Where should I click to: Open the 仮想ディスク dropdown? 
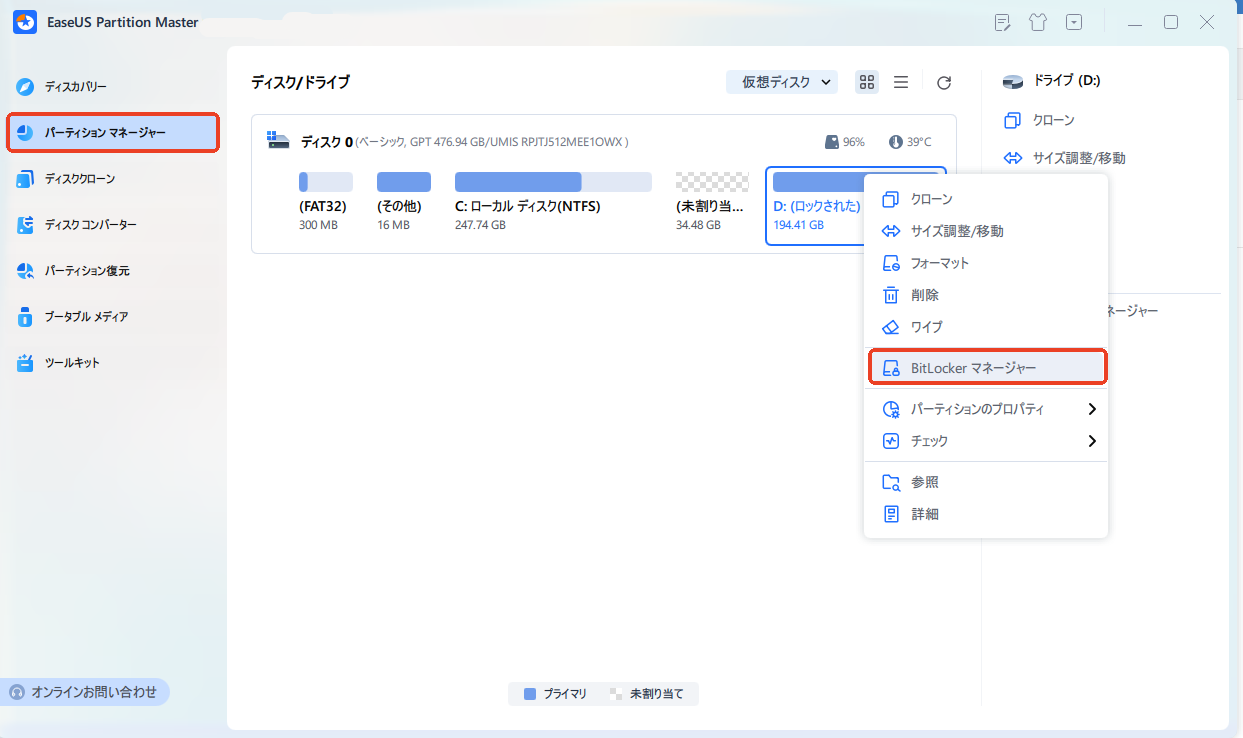tap(782, 82)
